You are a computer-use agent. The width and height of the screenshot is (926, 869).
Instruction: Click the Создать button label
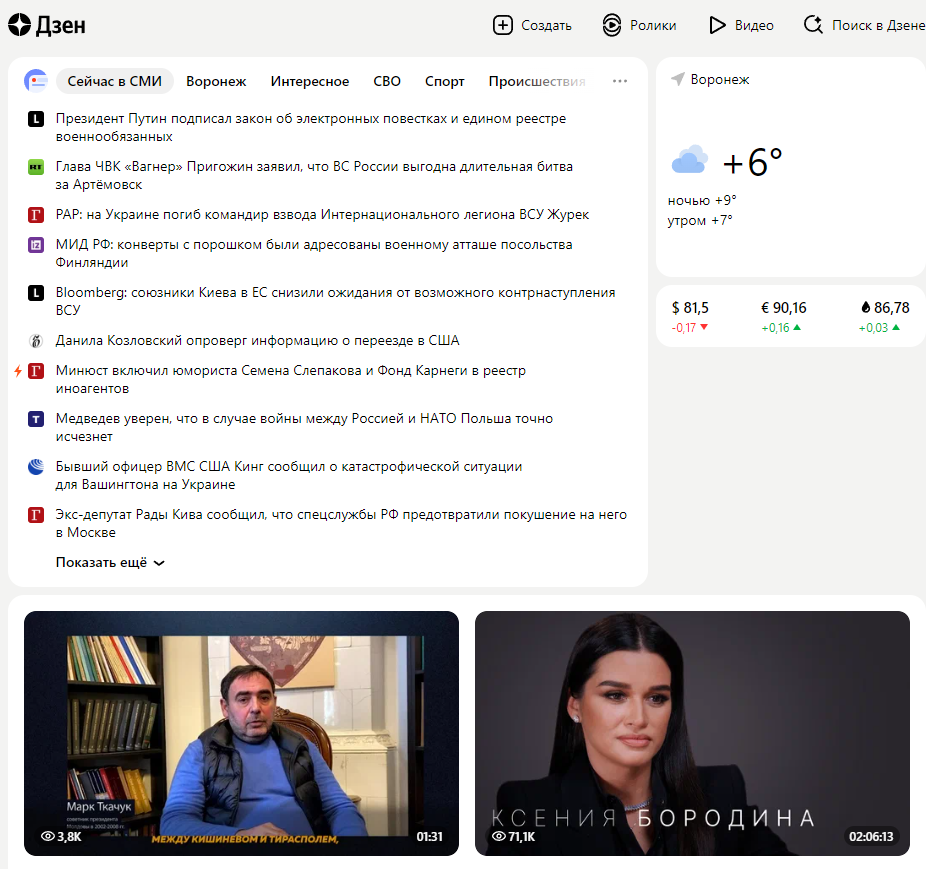[x=546, y=25]
